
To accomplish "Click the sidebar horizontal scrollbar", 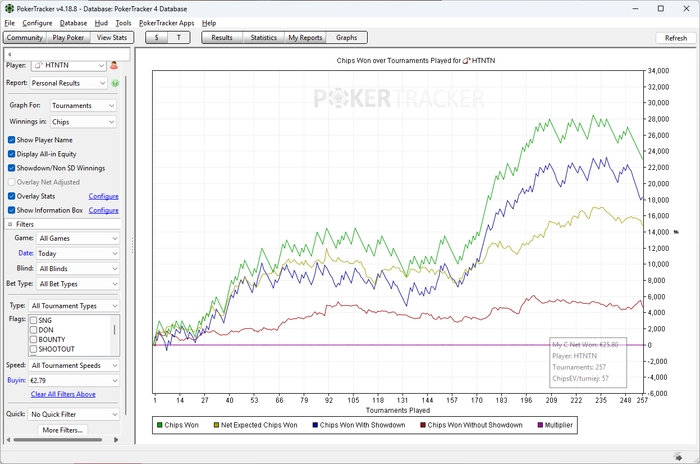I will (x=57, y=440).
